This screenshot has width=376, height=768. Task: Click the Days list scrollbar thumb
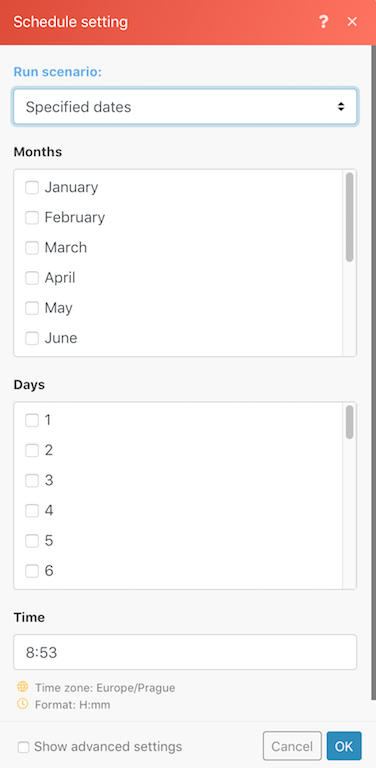click(350, 422)
